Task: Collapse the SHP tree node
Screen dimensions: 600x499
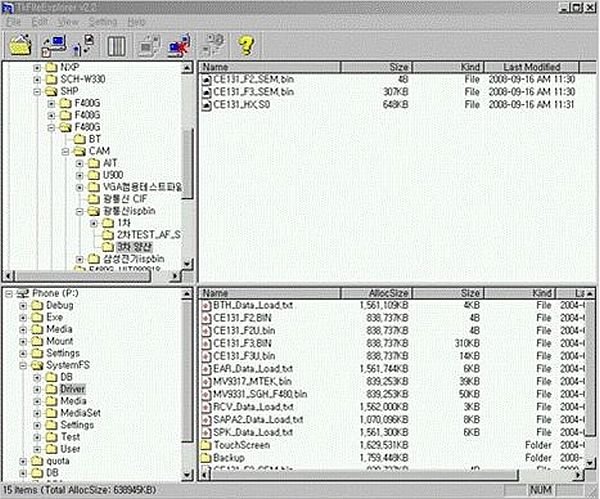Action: click(x=37, y=91)
